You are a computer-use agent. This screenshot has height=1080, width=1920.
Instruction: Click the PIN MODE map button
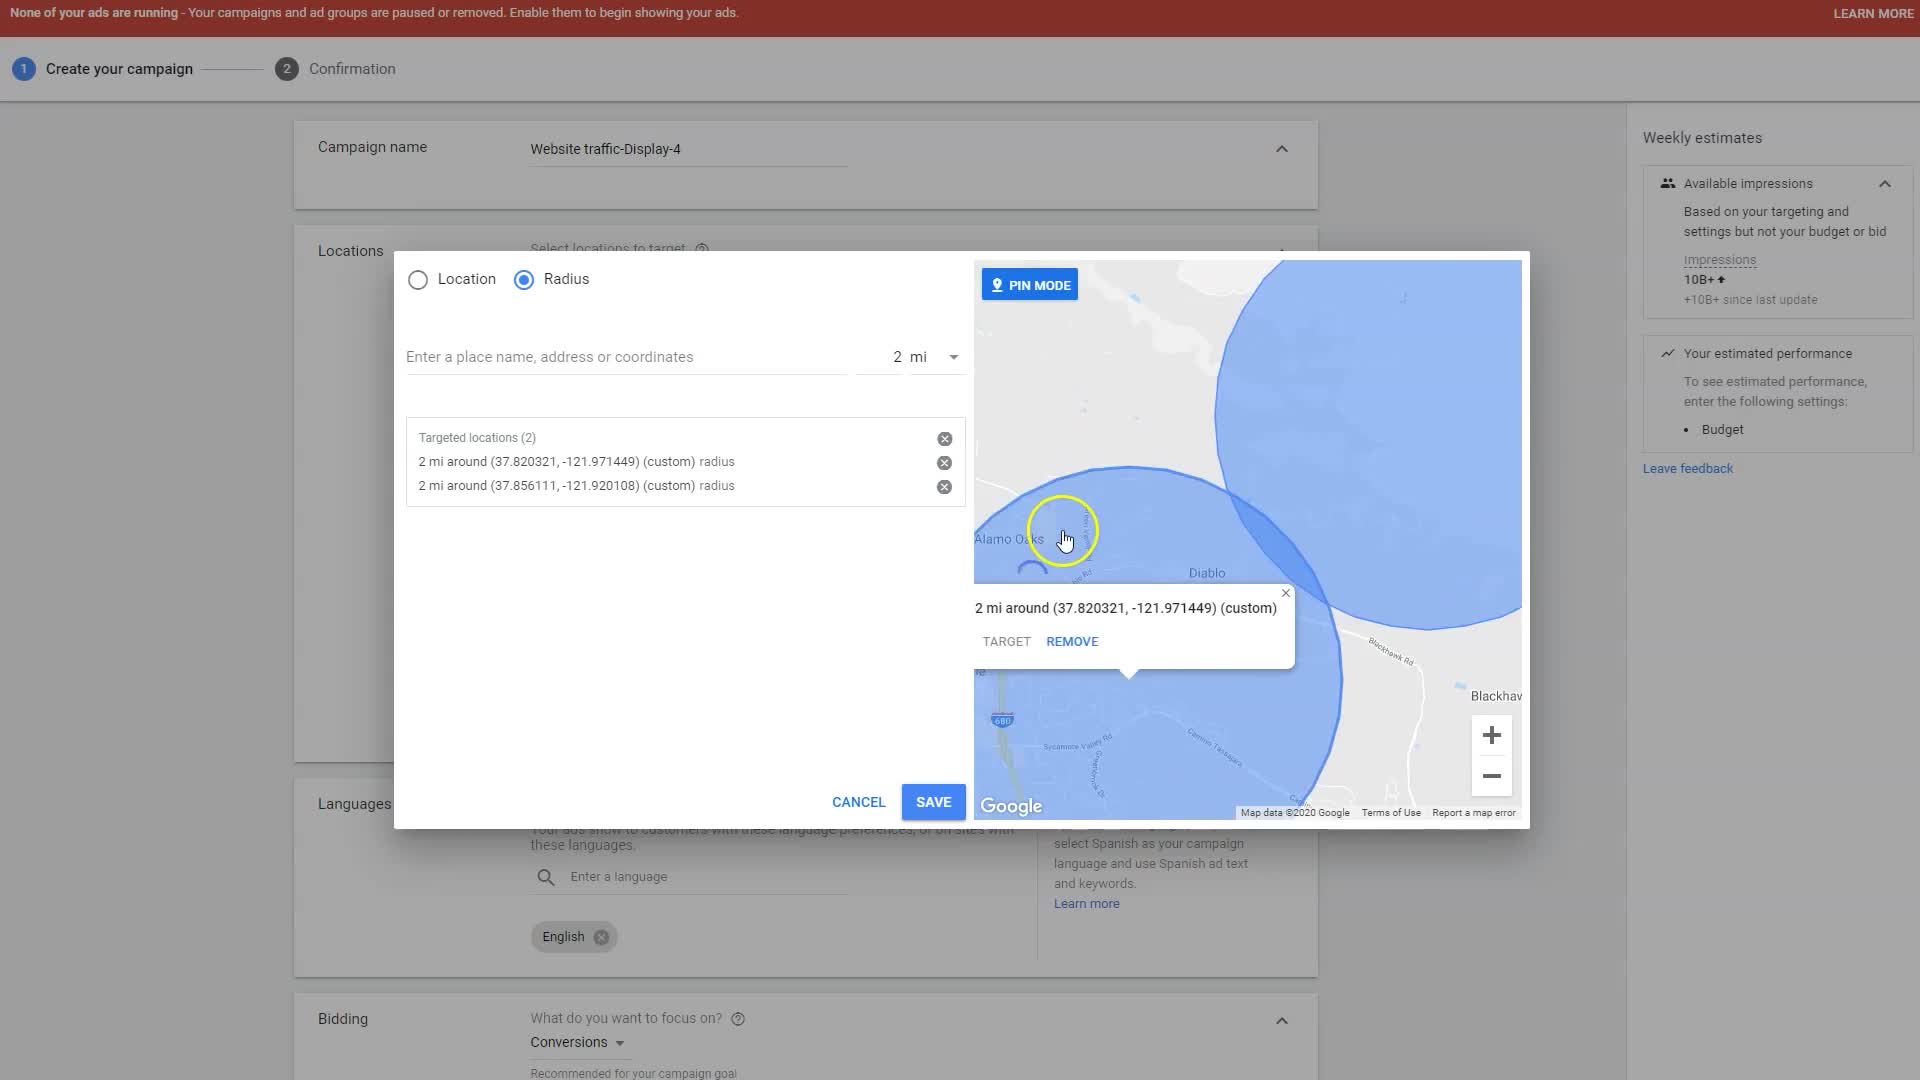click(1029, 285)
